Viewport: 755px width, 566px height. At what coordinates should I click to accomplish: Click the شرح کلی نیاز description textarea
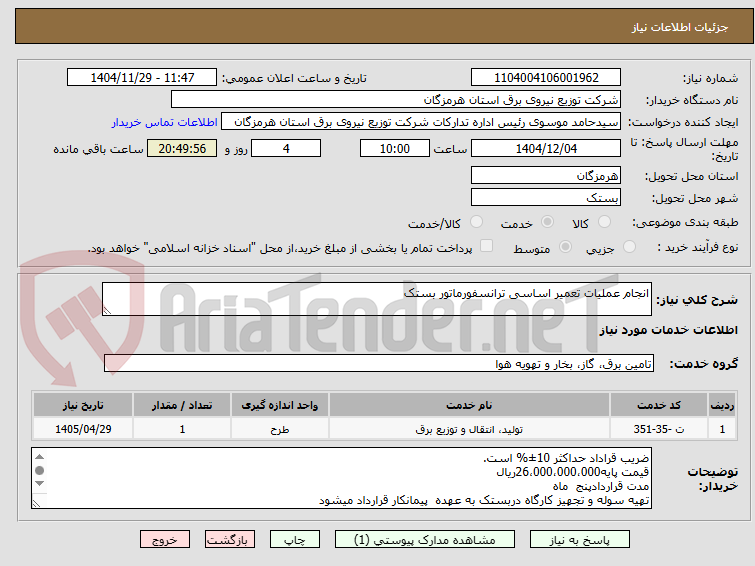pos(377,299)
